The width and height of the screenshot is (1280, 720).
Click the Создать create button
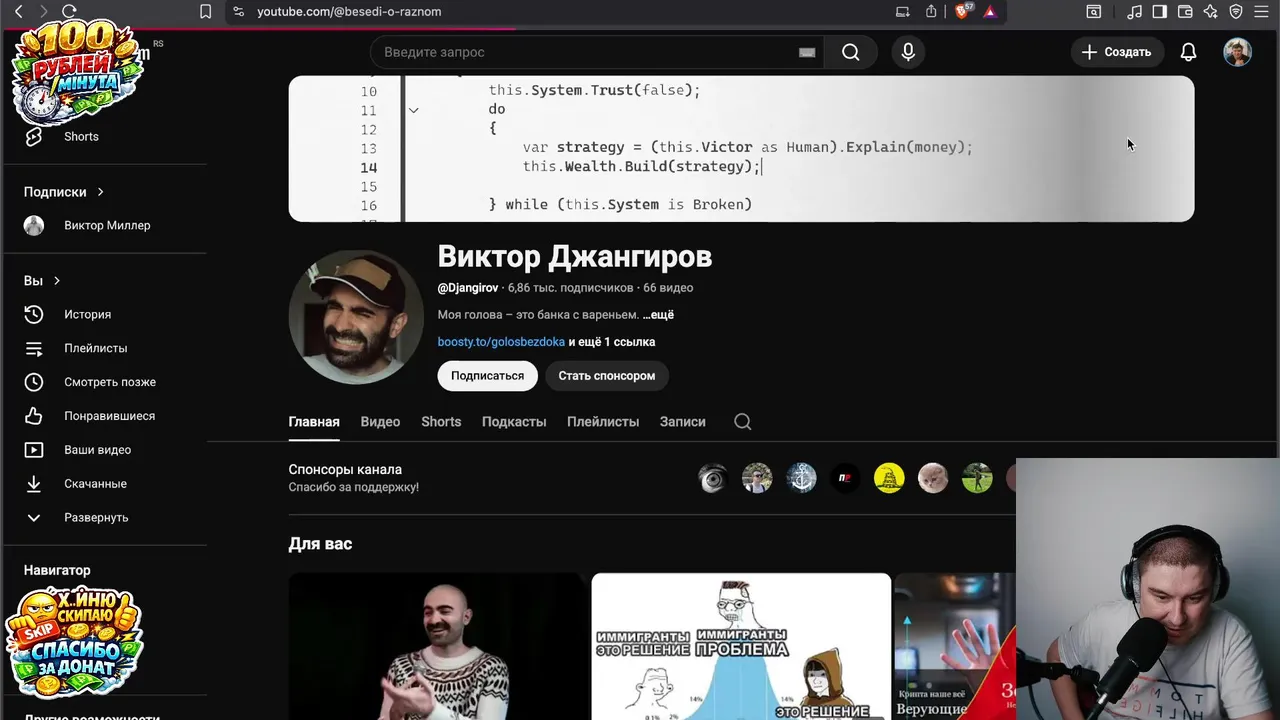coord(1116,52)
